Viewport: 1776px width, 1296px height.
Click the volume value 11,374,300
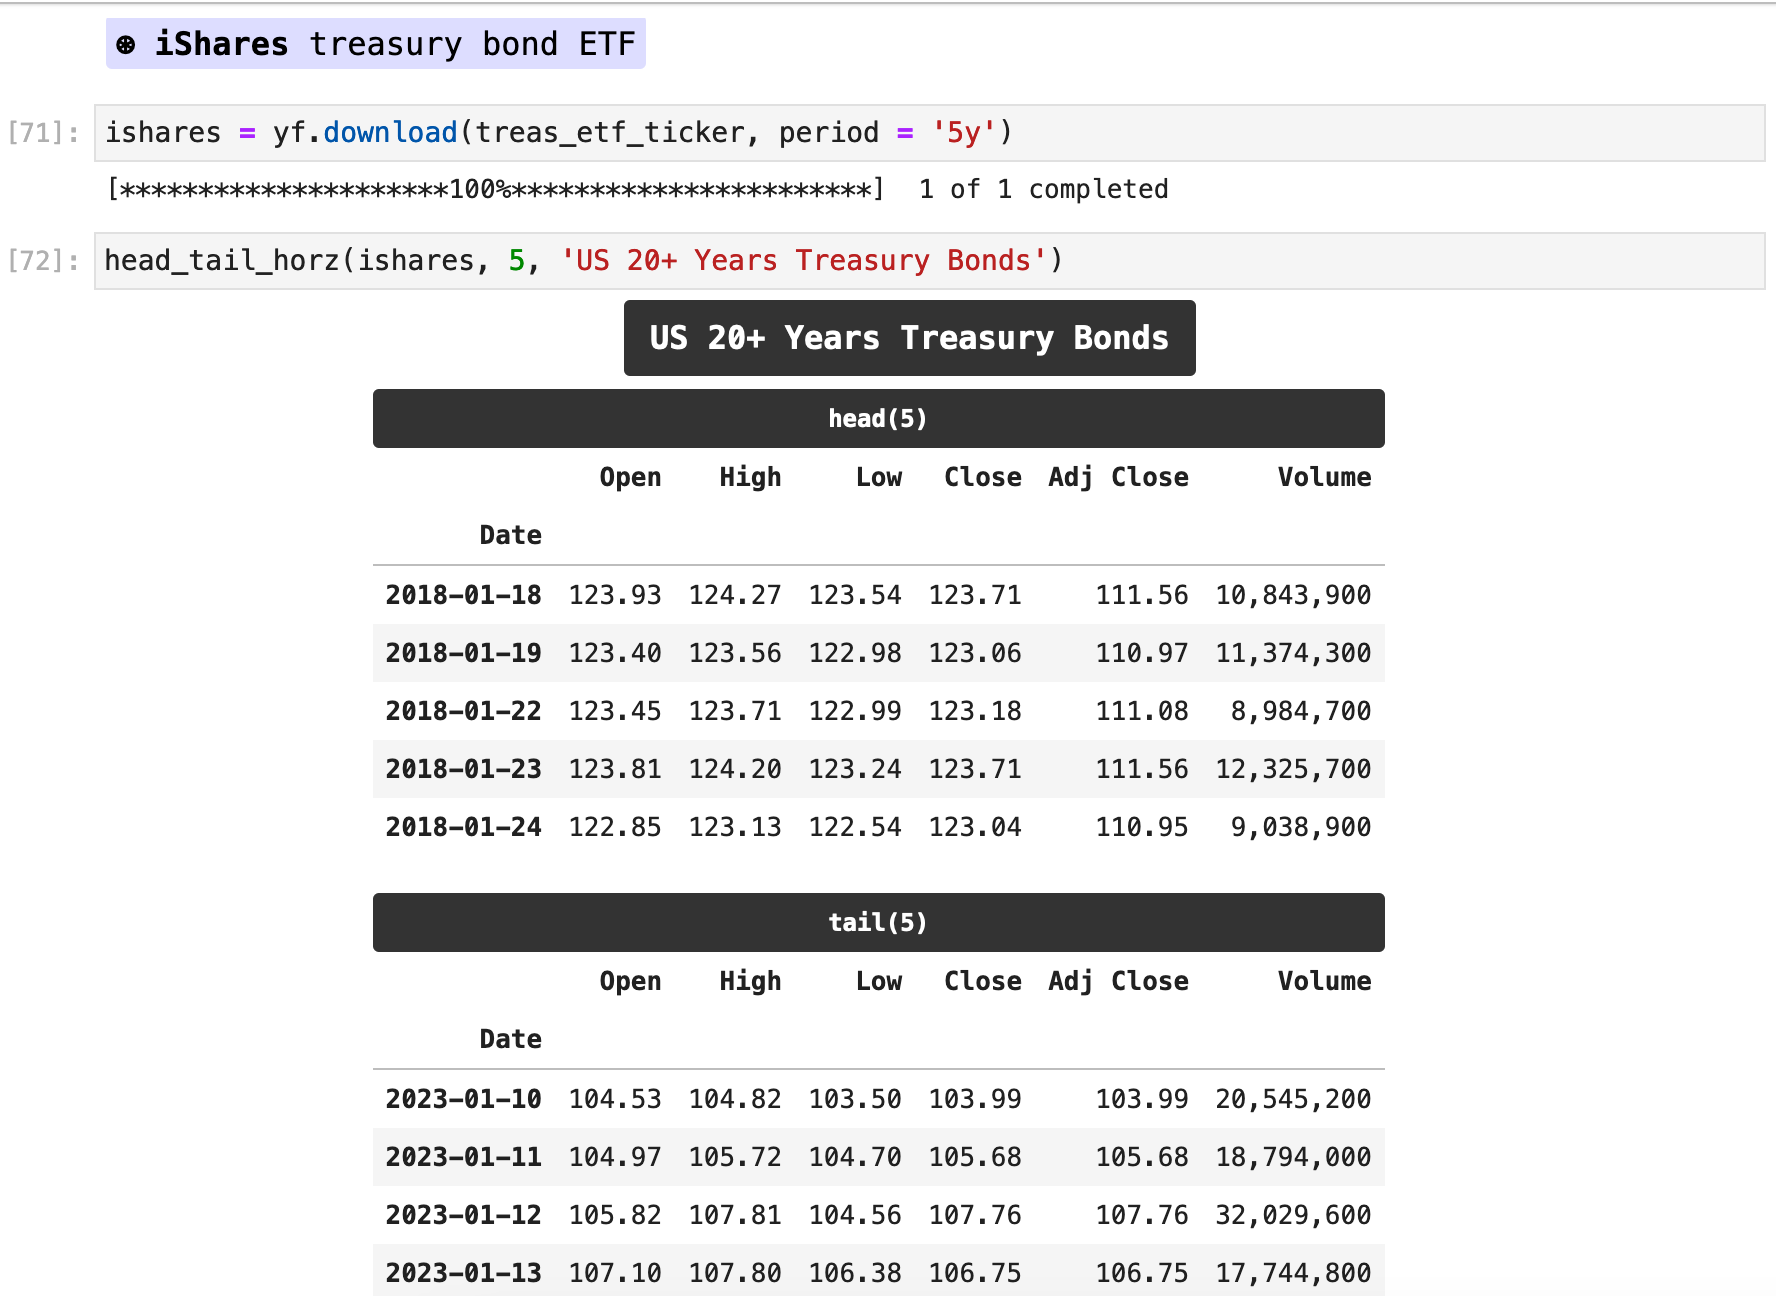pyautogui.click(x=1293, y=654)
